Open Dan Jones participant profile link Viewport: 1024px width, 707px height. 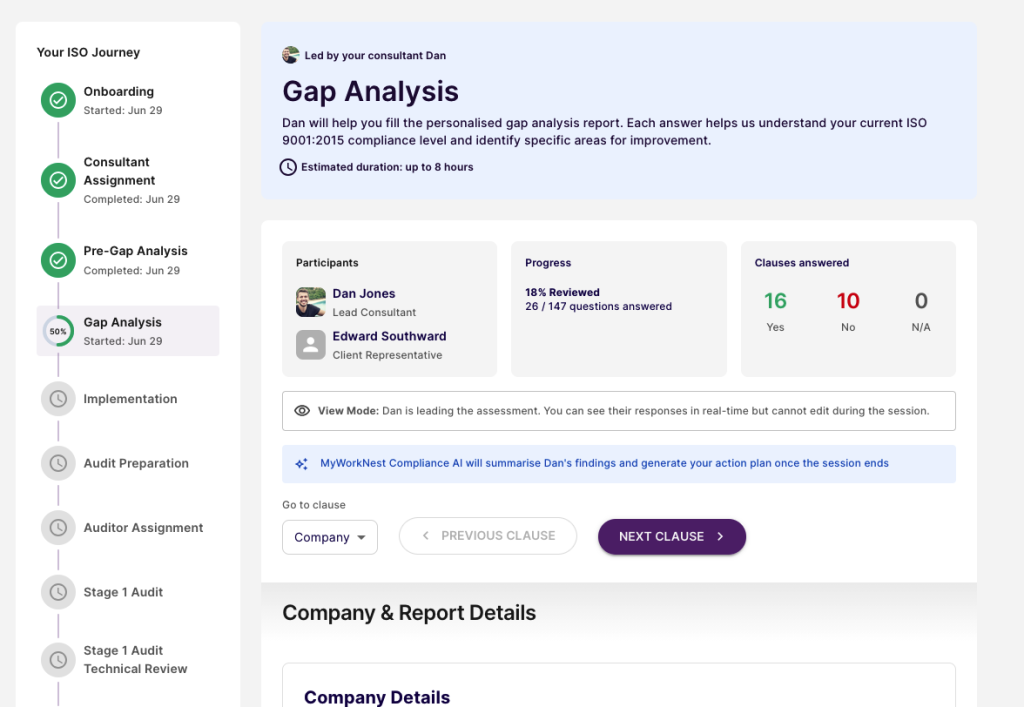(364, 294)
